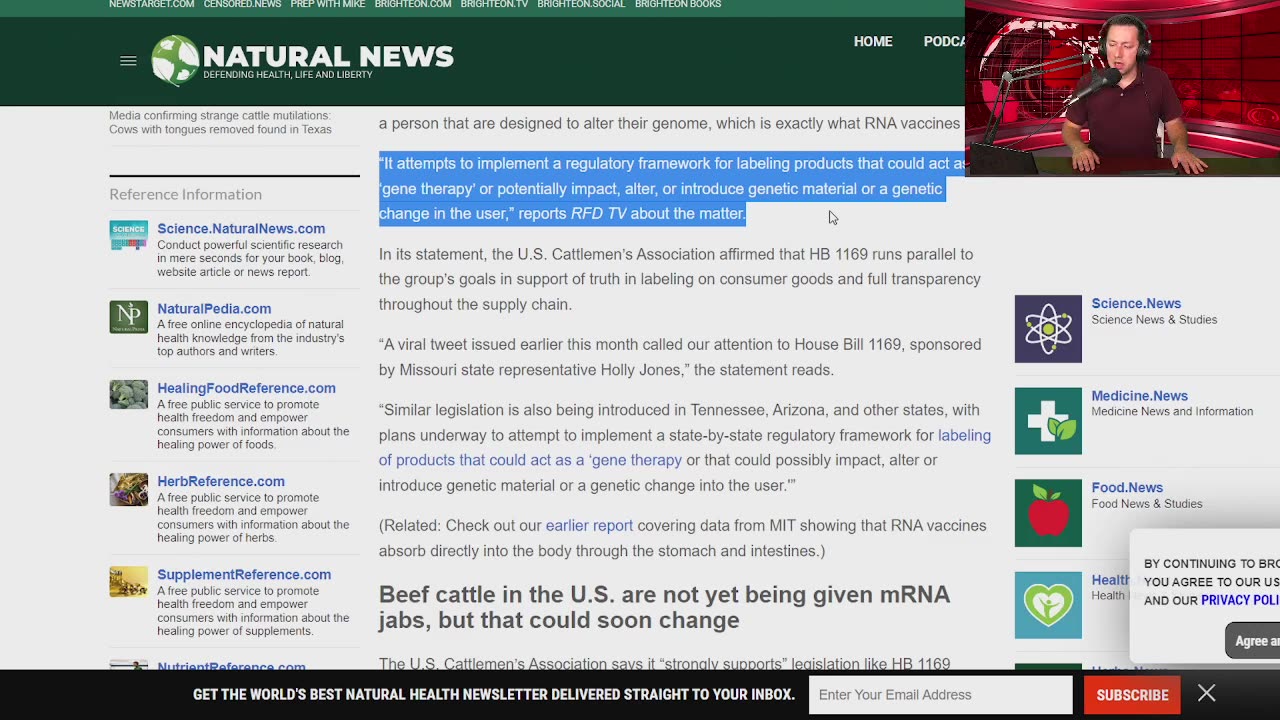
Task: Open CENSORED.NEWS in top bar
Action: (x=242, y=4)
